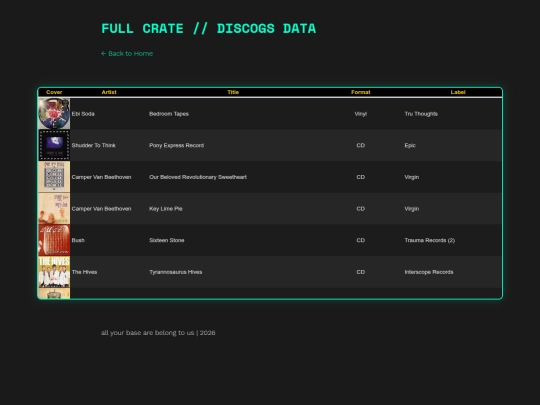Select the Trauma Records (2) label cell
Image resolution: width=540 pixels, height=405 pixels.
[430, 240]
